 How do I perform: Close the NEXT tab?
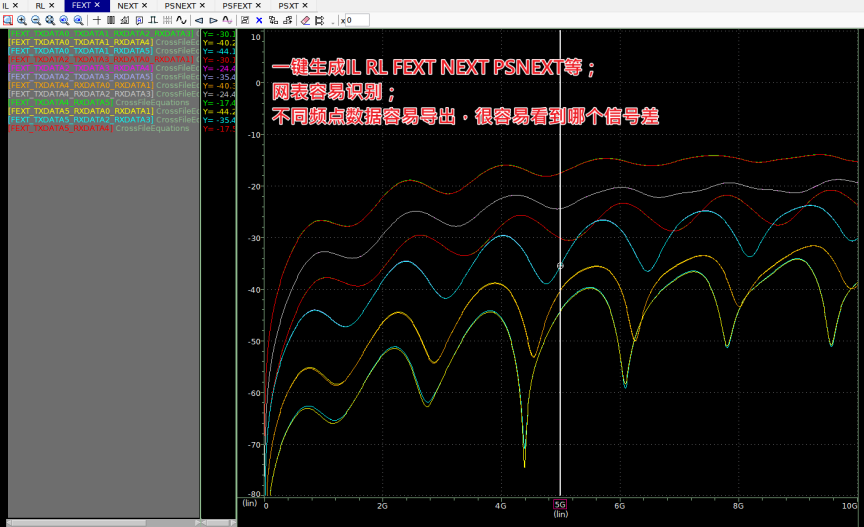pos(144,6)
